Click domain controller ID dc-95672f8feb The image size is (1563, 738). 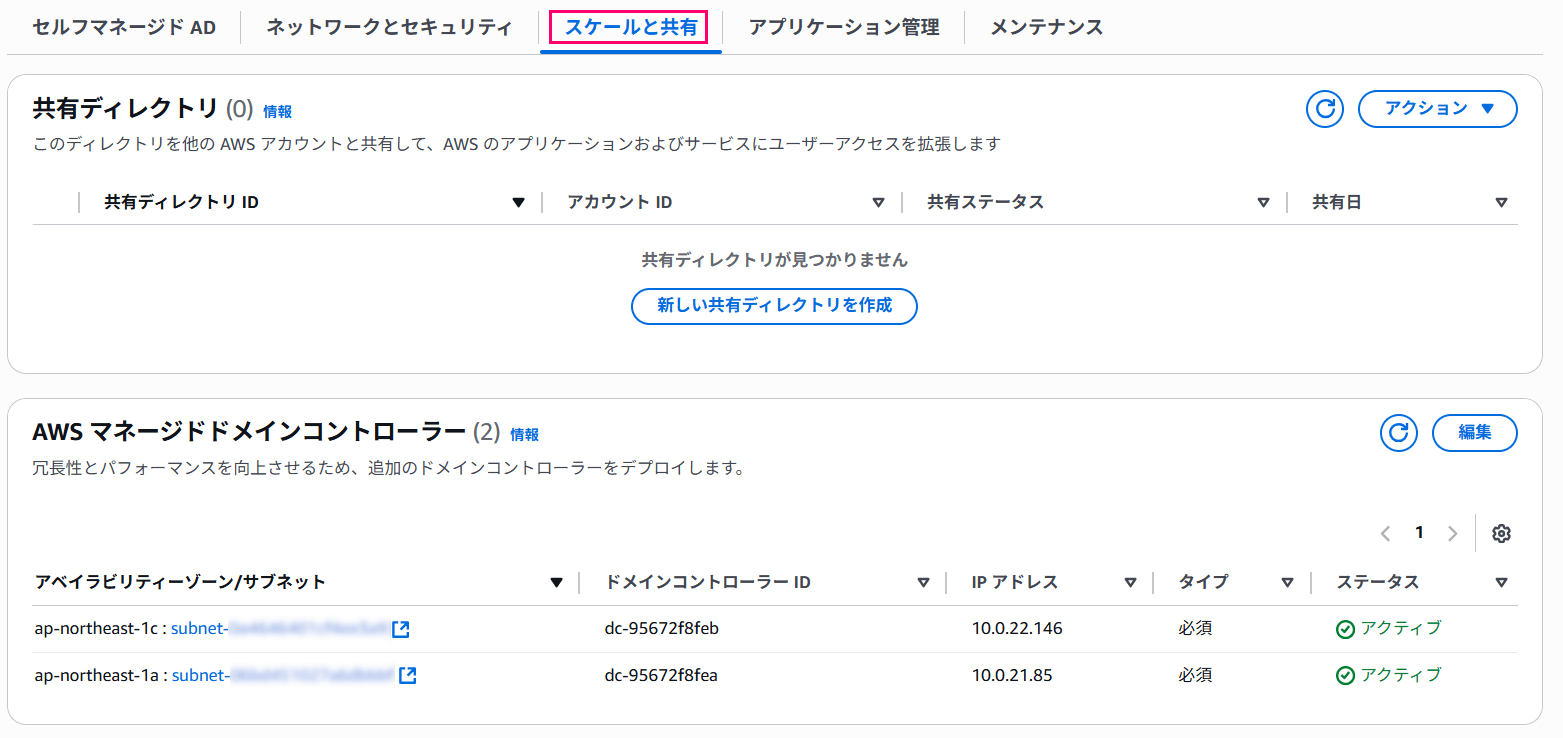click(662, 629)
